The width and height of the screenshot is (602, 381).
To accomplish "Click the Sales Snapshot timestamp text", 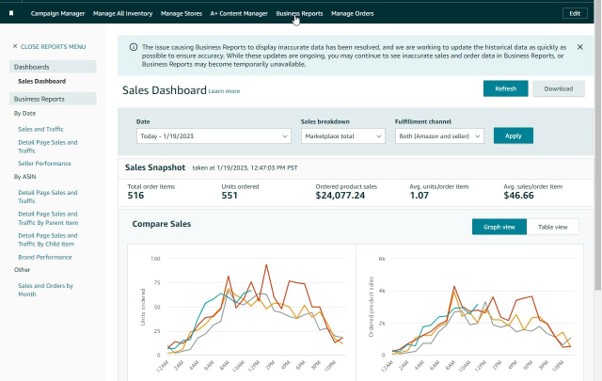I will coord(245,168).
